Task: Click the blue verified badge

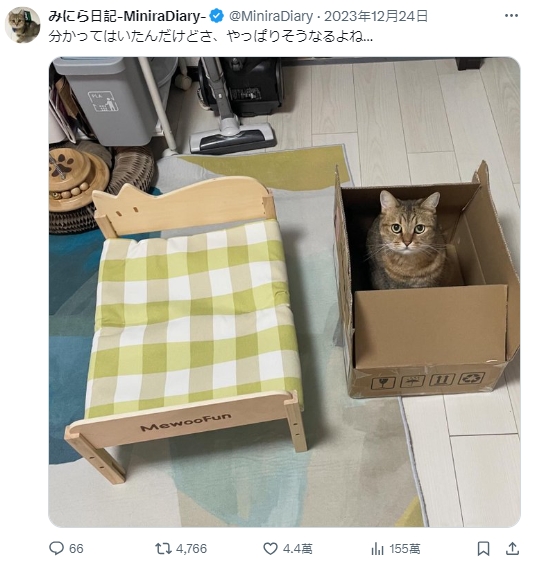Action: pos(217,16)
